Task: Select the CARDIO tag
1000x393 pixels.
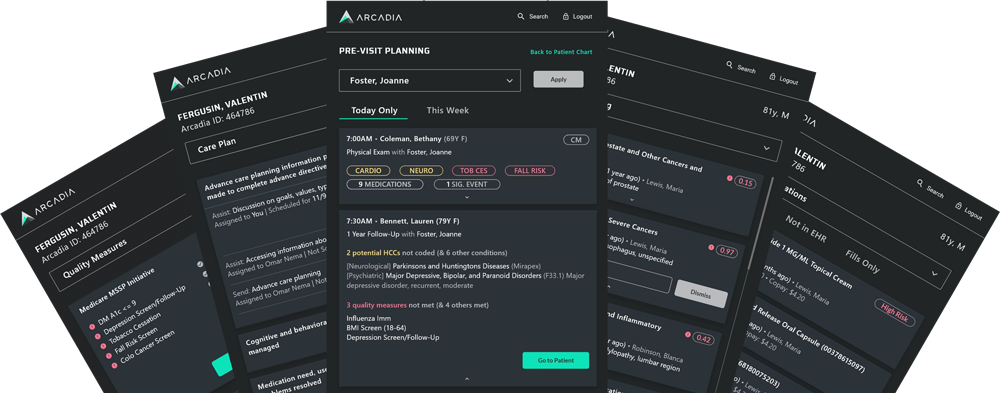Action: pyautogui.click(x=368, y=171)
